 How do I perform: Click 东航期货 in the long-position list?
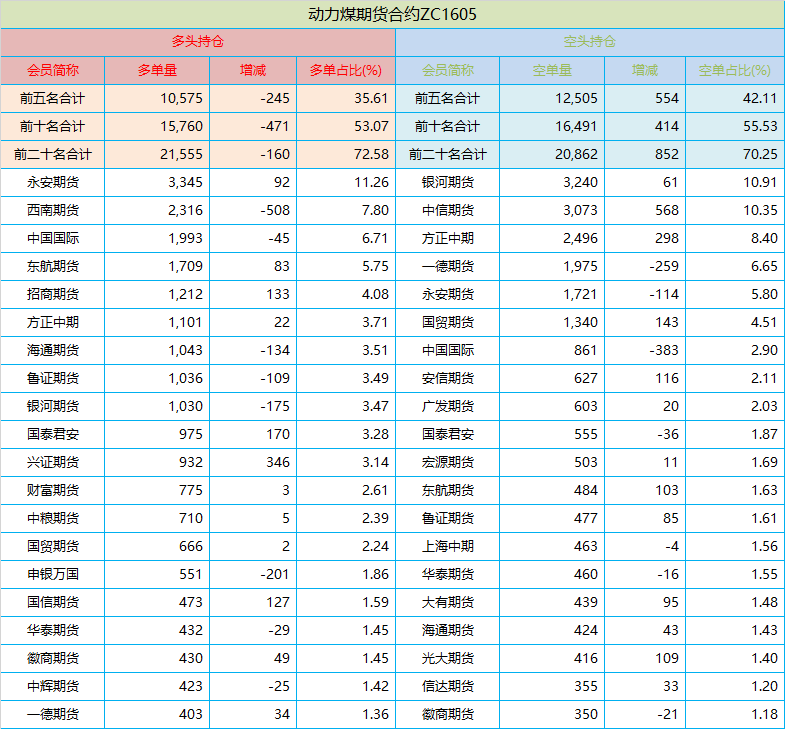[x=53, y=266]
